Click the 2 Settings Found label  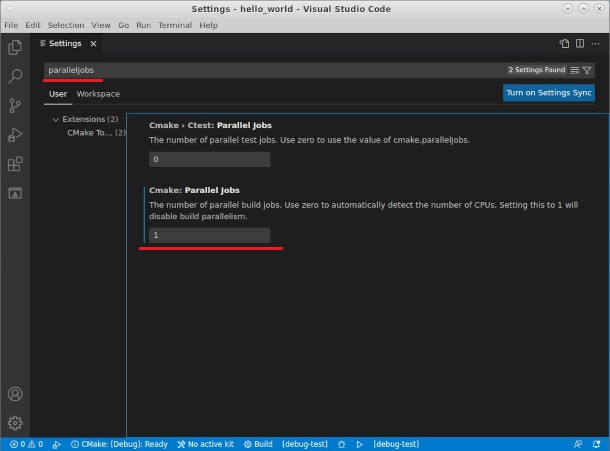click(536, 70)
